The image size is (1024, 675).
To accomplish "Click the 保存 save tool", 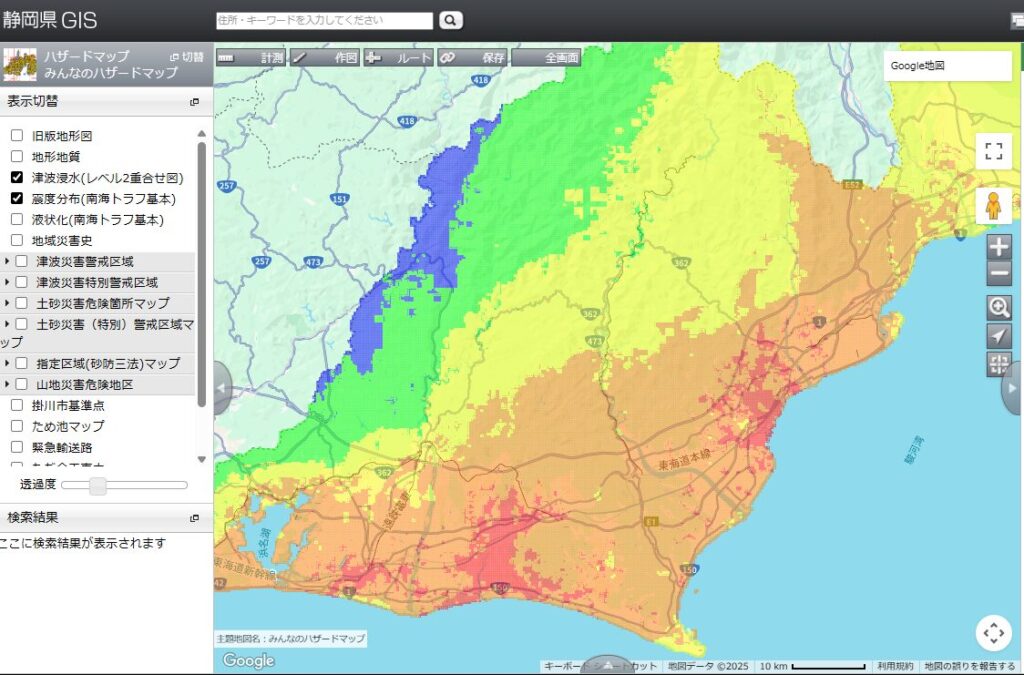I will tap(472, 57).
